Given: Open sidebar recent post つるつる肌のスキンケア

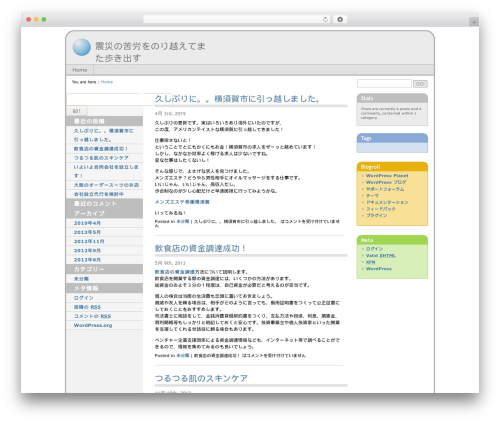Looking at the screenshot, I should click(101, 158).
